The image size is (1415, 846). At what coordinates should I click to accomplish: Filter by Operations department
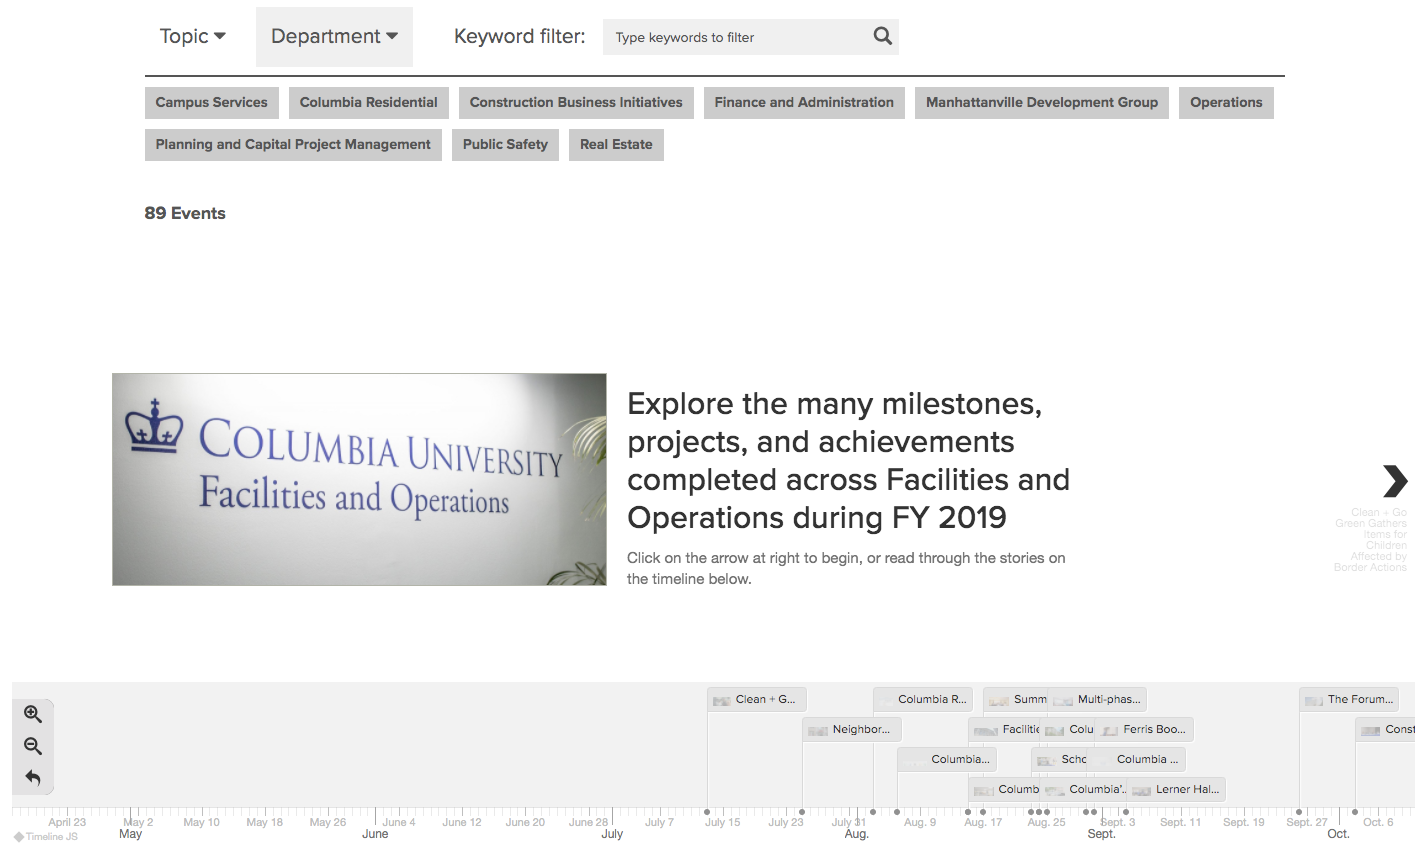[x=1226, y=103]
